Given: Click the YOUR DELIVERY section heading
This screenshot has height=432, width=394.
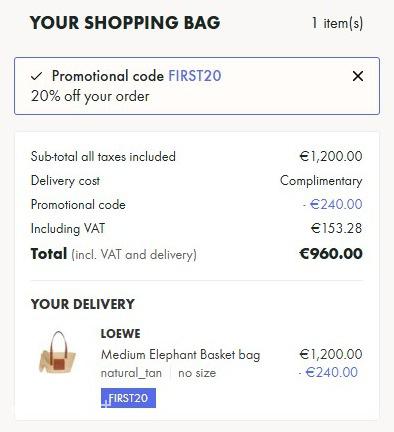Looking at the screenshot, I should click(83, 304).
